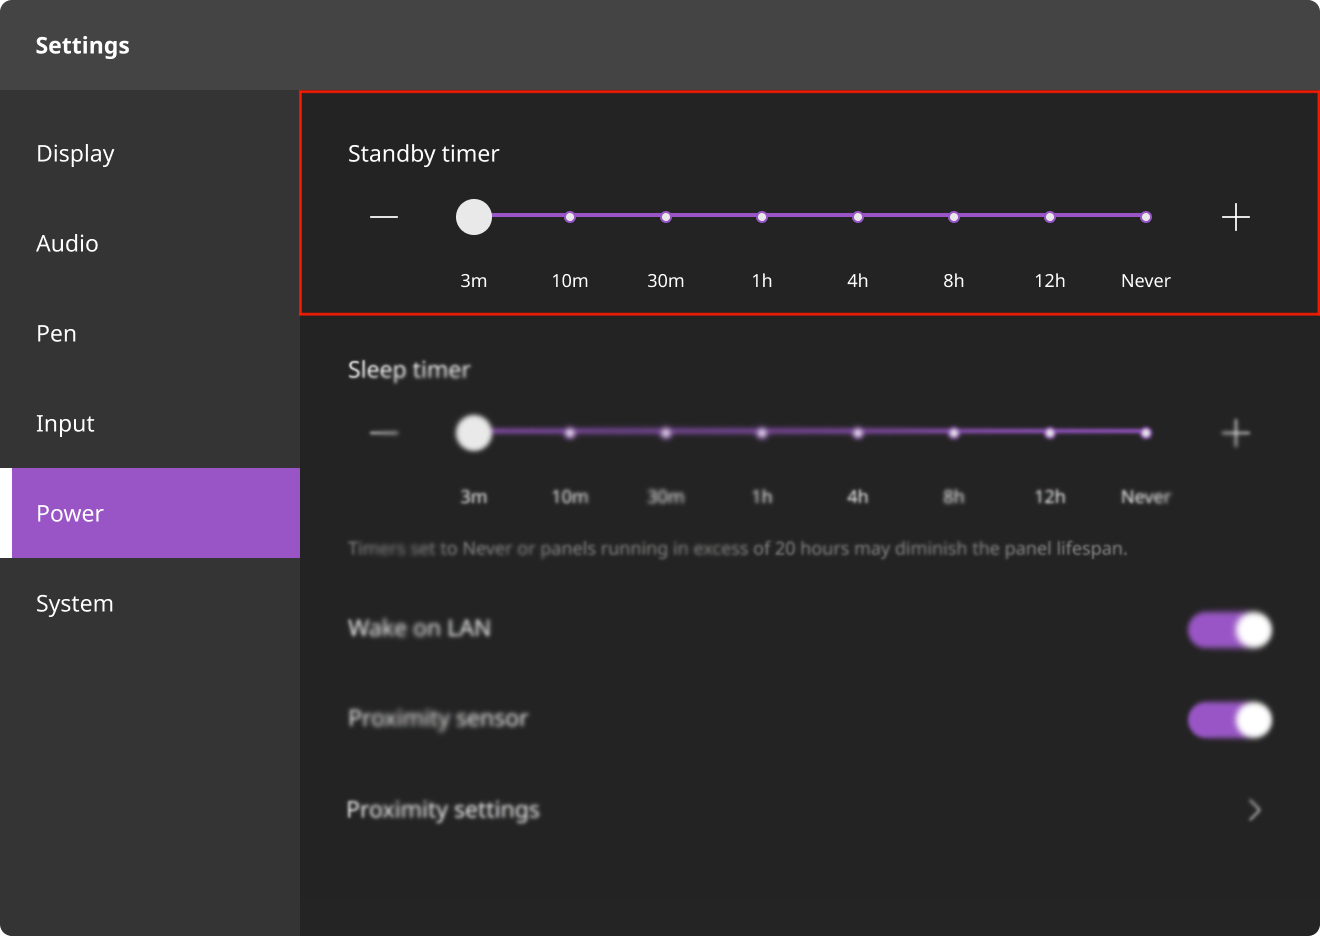The width and height of the screenshot is (1320, 936).
Task: Go to System settings
Action: click(74, 603)
